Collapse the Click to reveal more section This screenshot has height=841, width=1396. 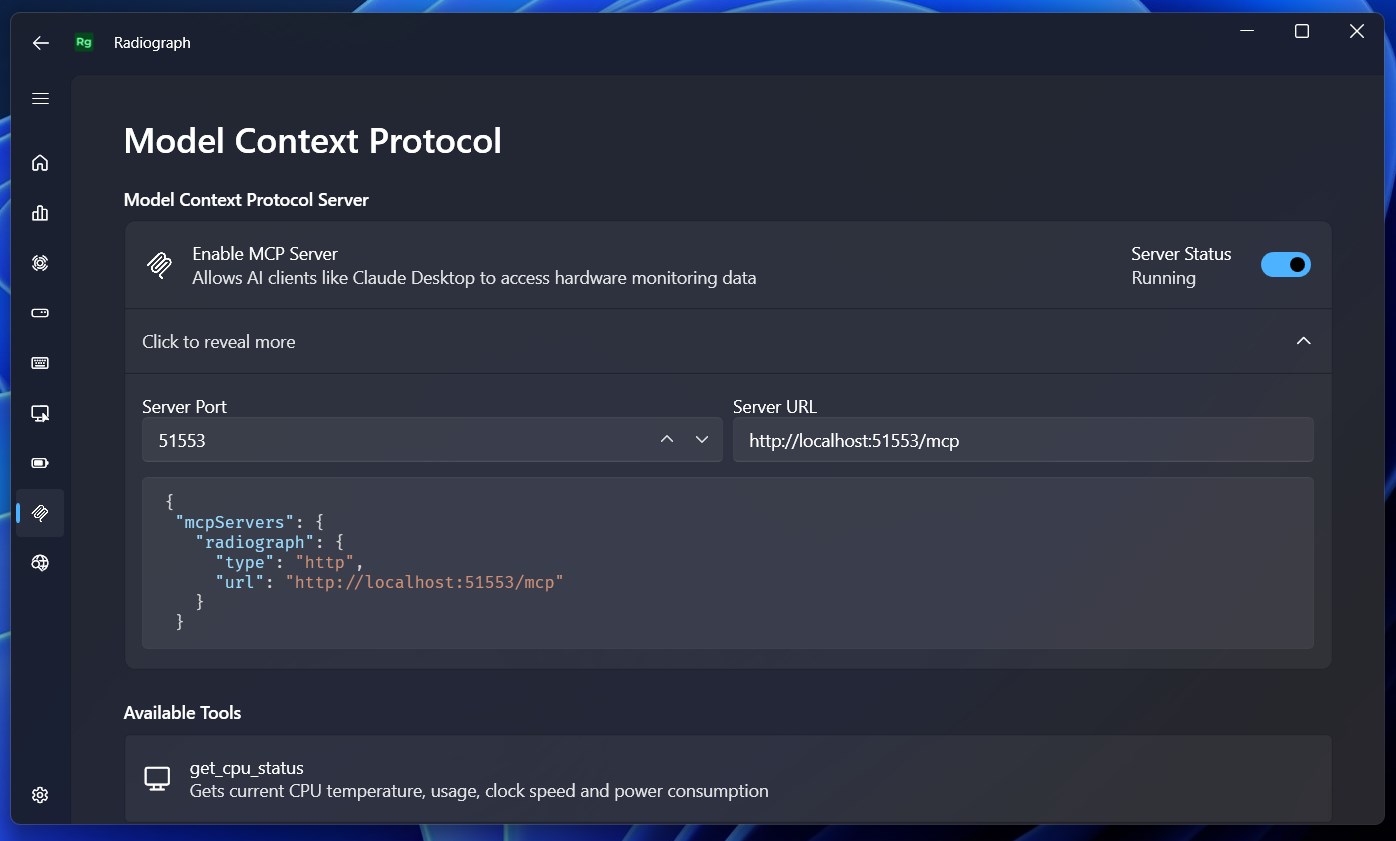click(728, 341)
